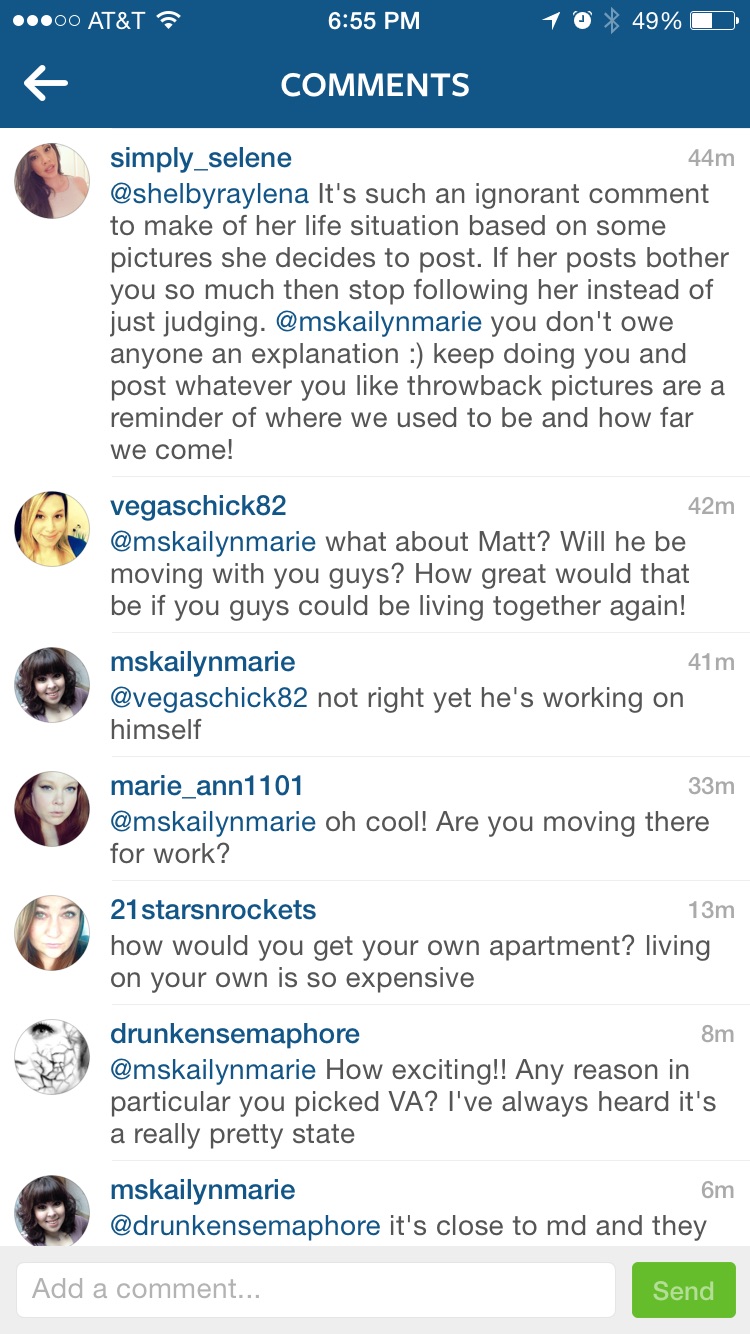The height and width of the screenshot is (1334, 750).
Task: Tap marie_ann1101's profile avatar
Action: pos(52,809)
